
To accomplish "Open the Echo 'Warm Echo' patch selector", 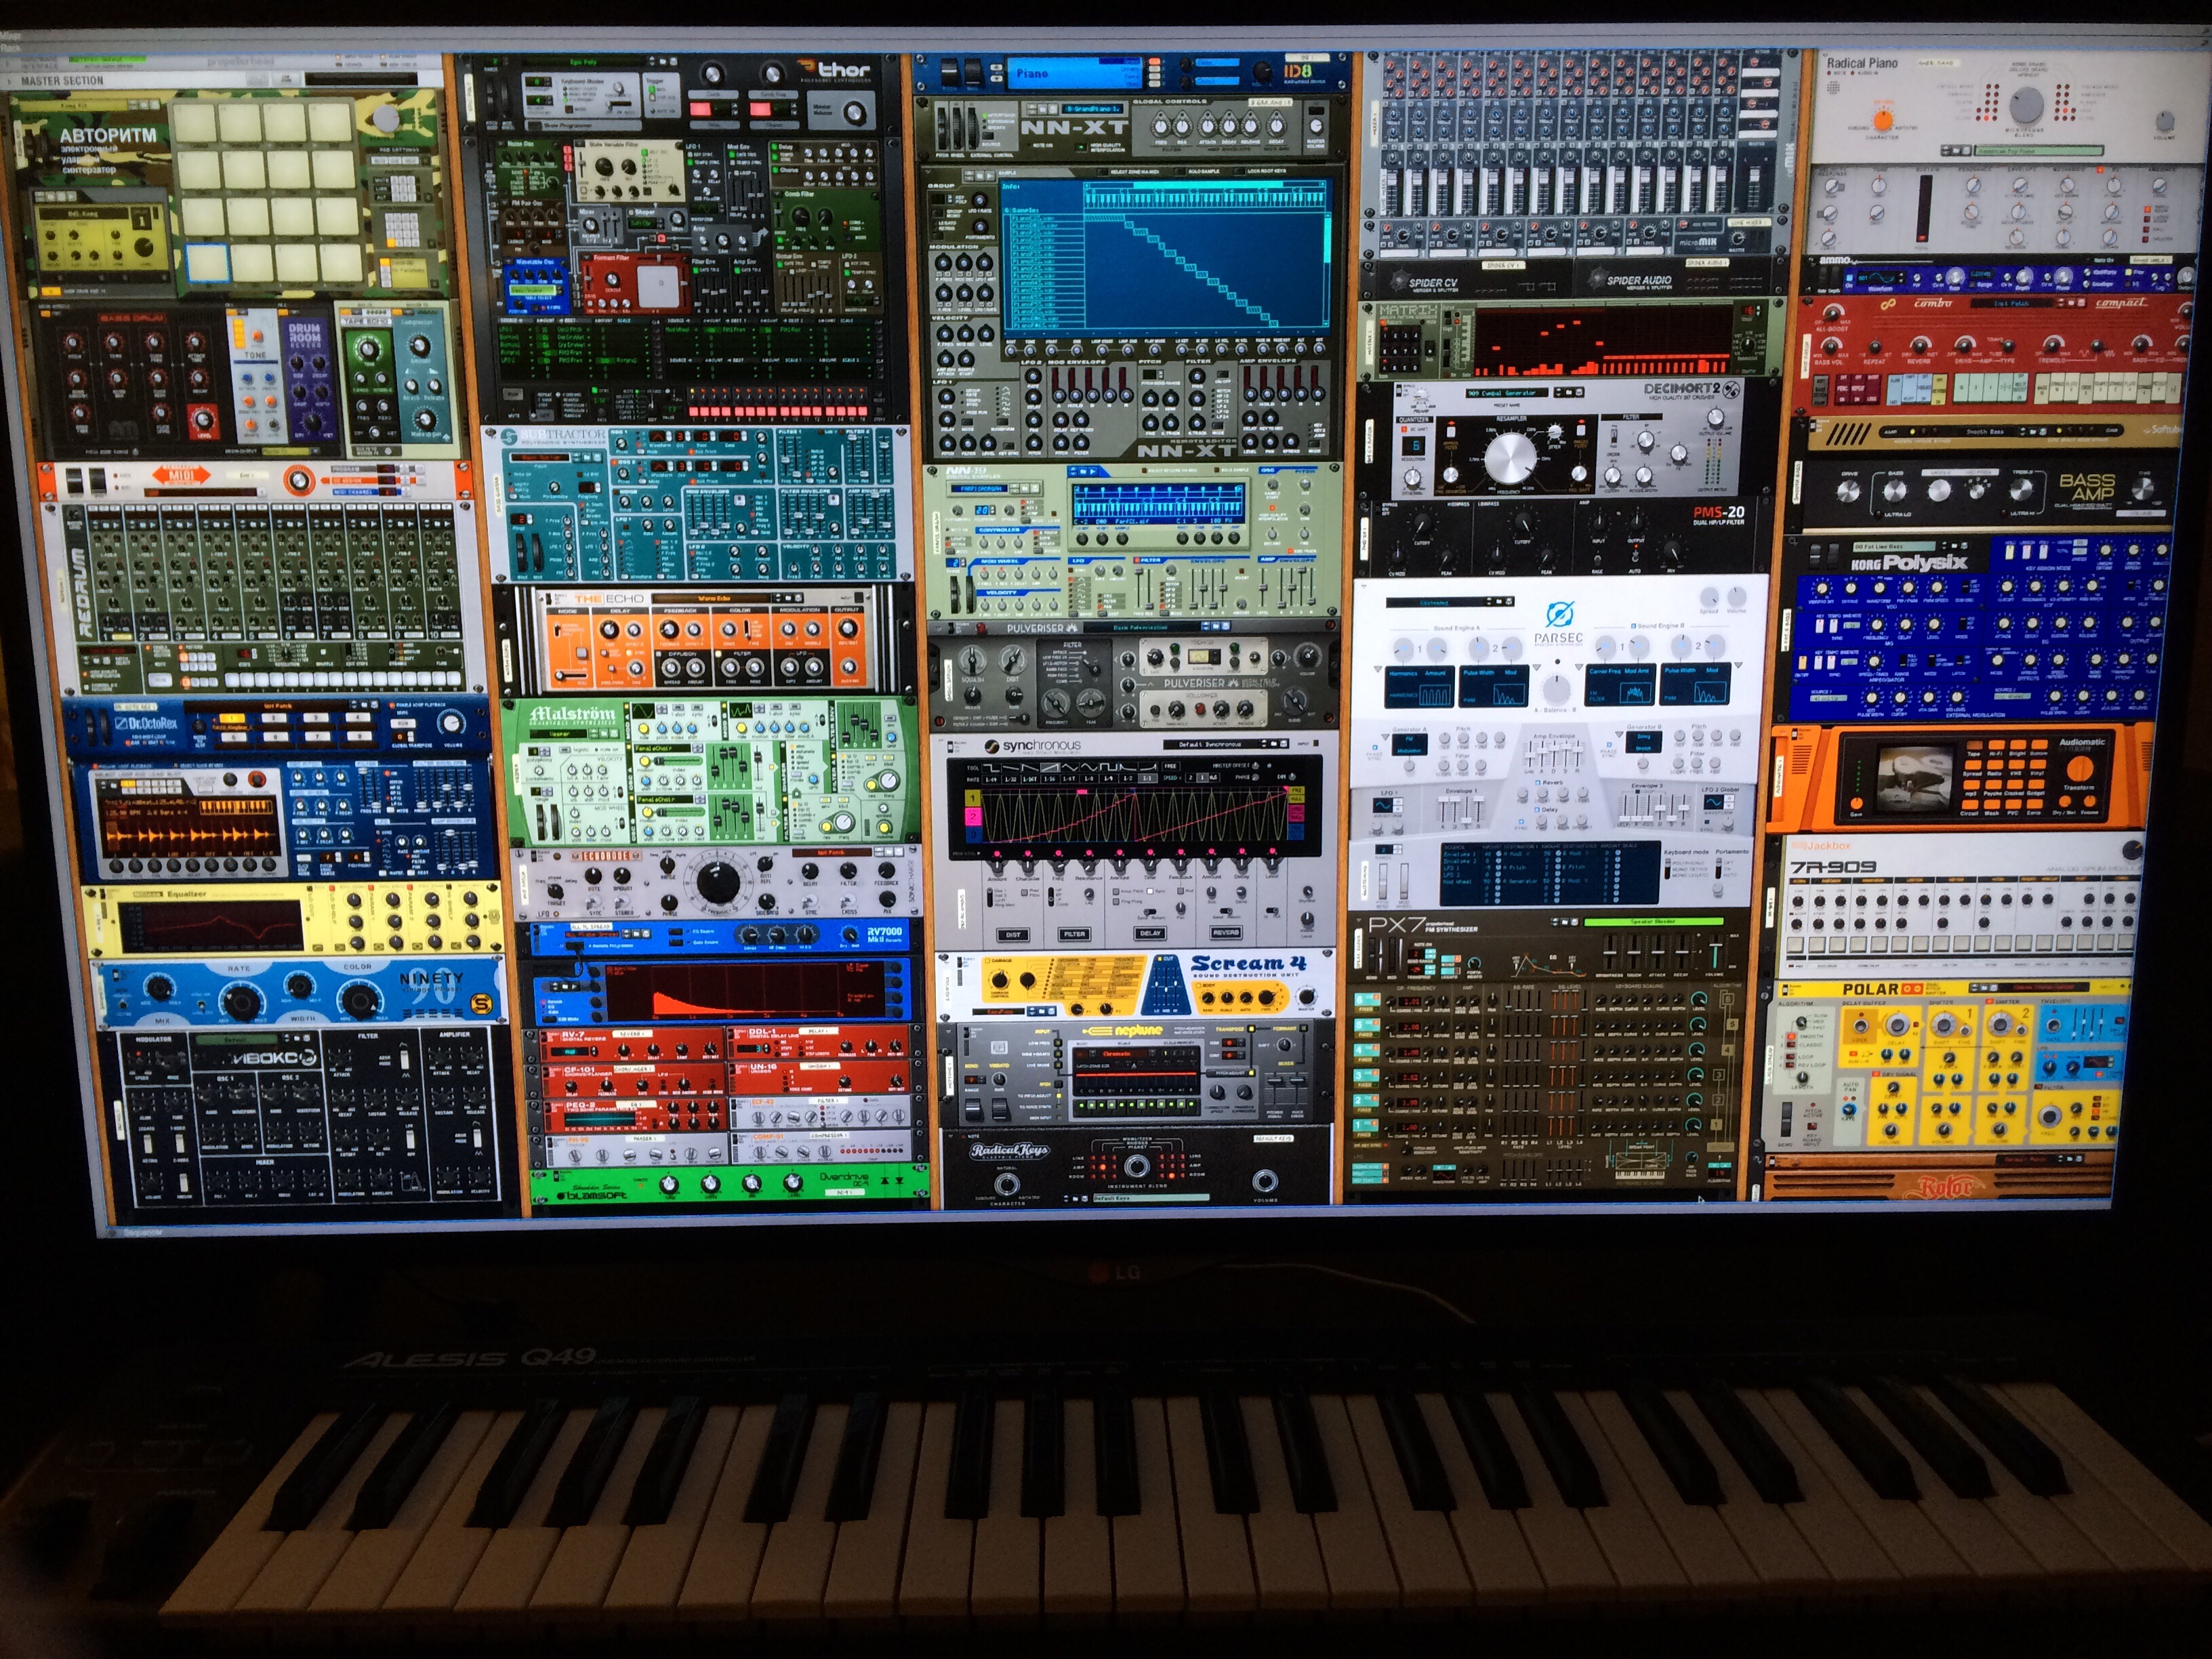I will click(x=713, y=600).
